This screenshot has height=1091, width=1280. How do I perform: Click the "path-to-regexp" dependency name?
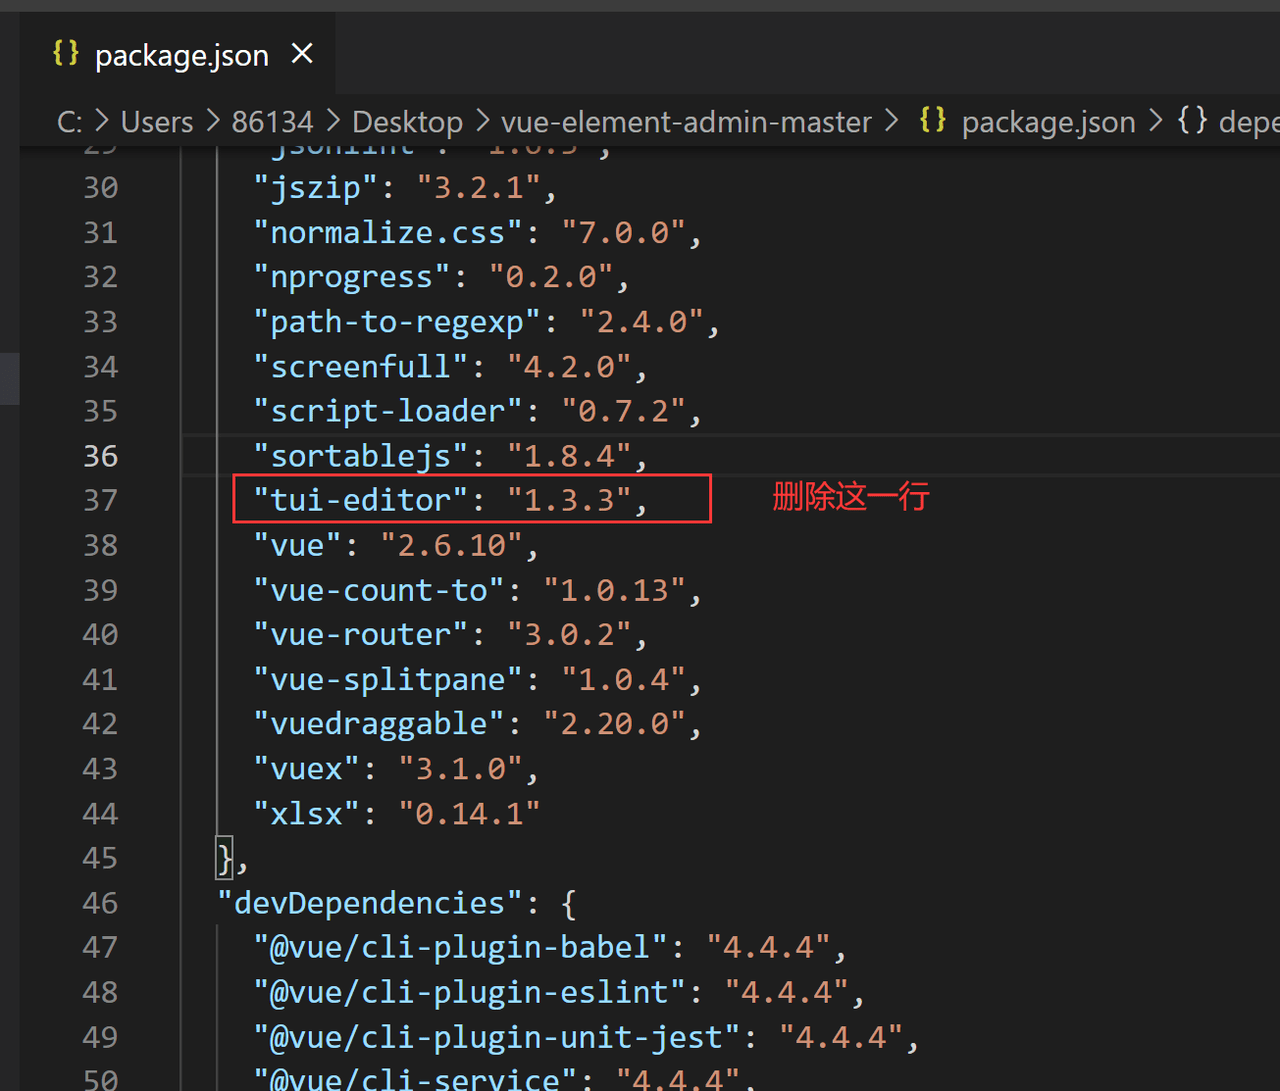(x=398, y=322)
